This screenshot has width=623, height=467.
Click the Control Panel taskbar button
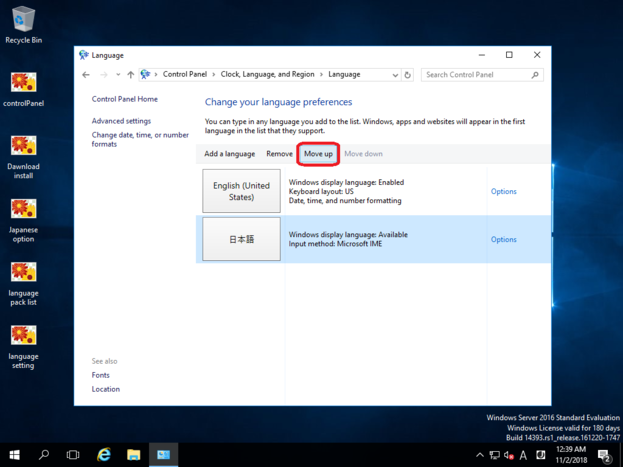click(163, 455)
